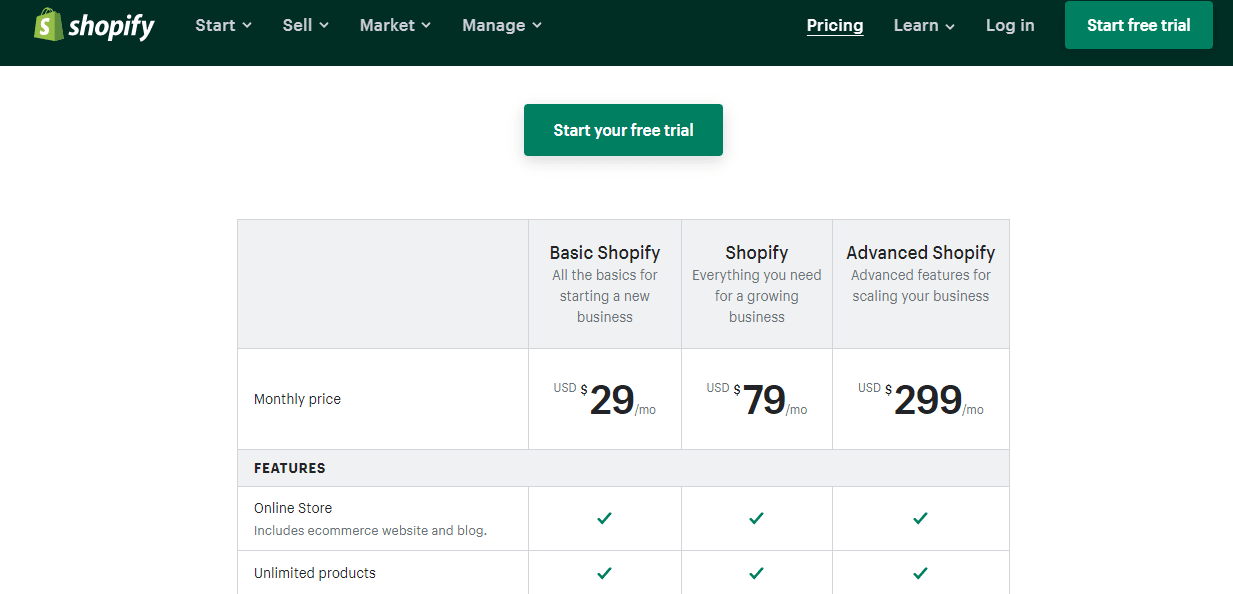Click the FEATURES section header
Screen dimensions: 1233x594
tap(290, 468)
